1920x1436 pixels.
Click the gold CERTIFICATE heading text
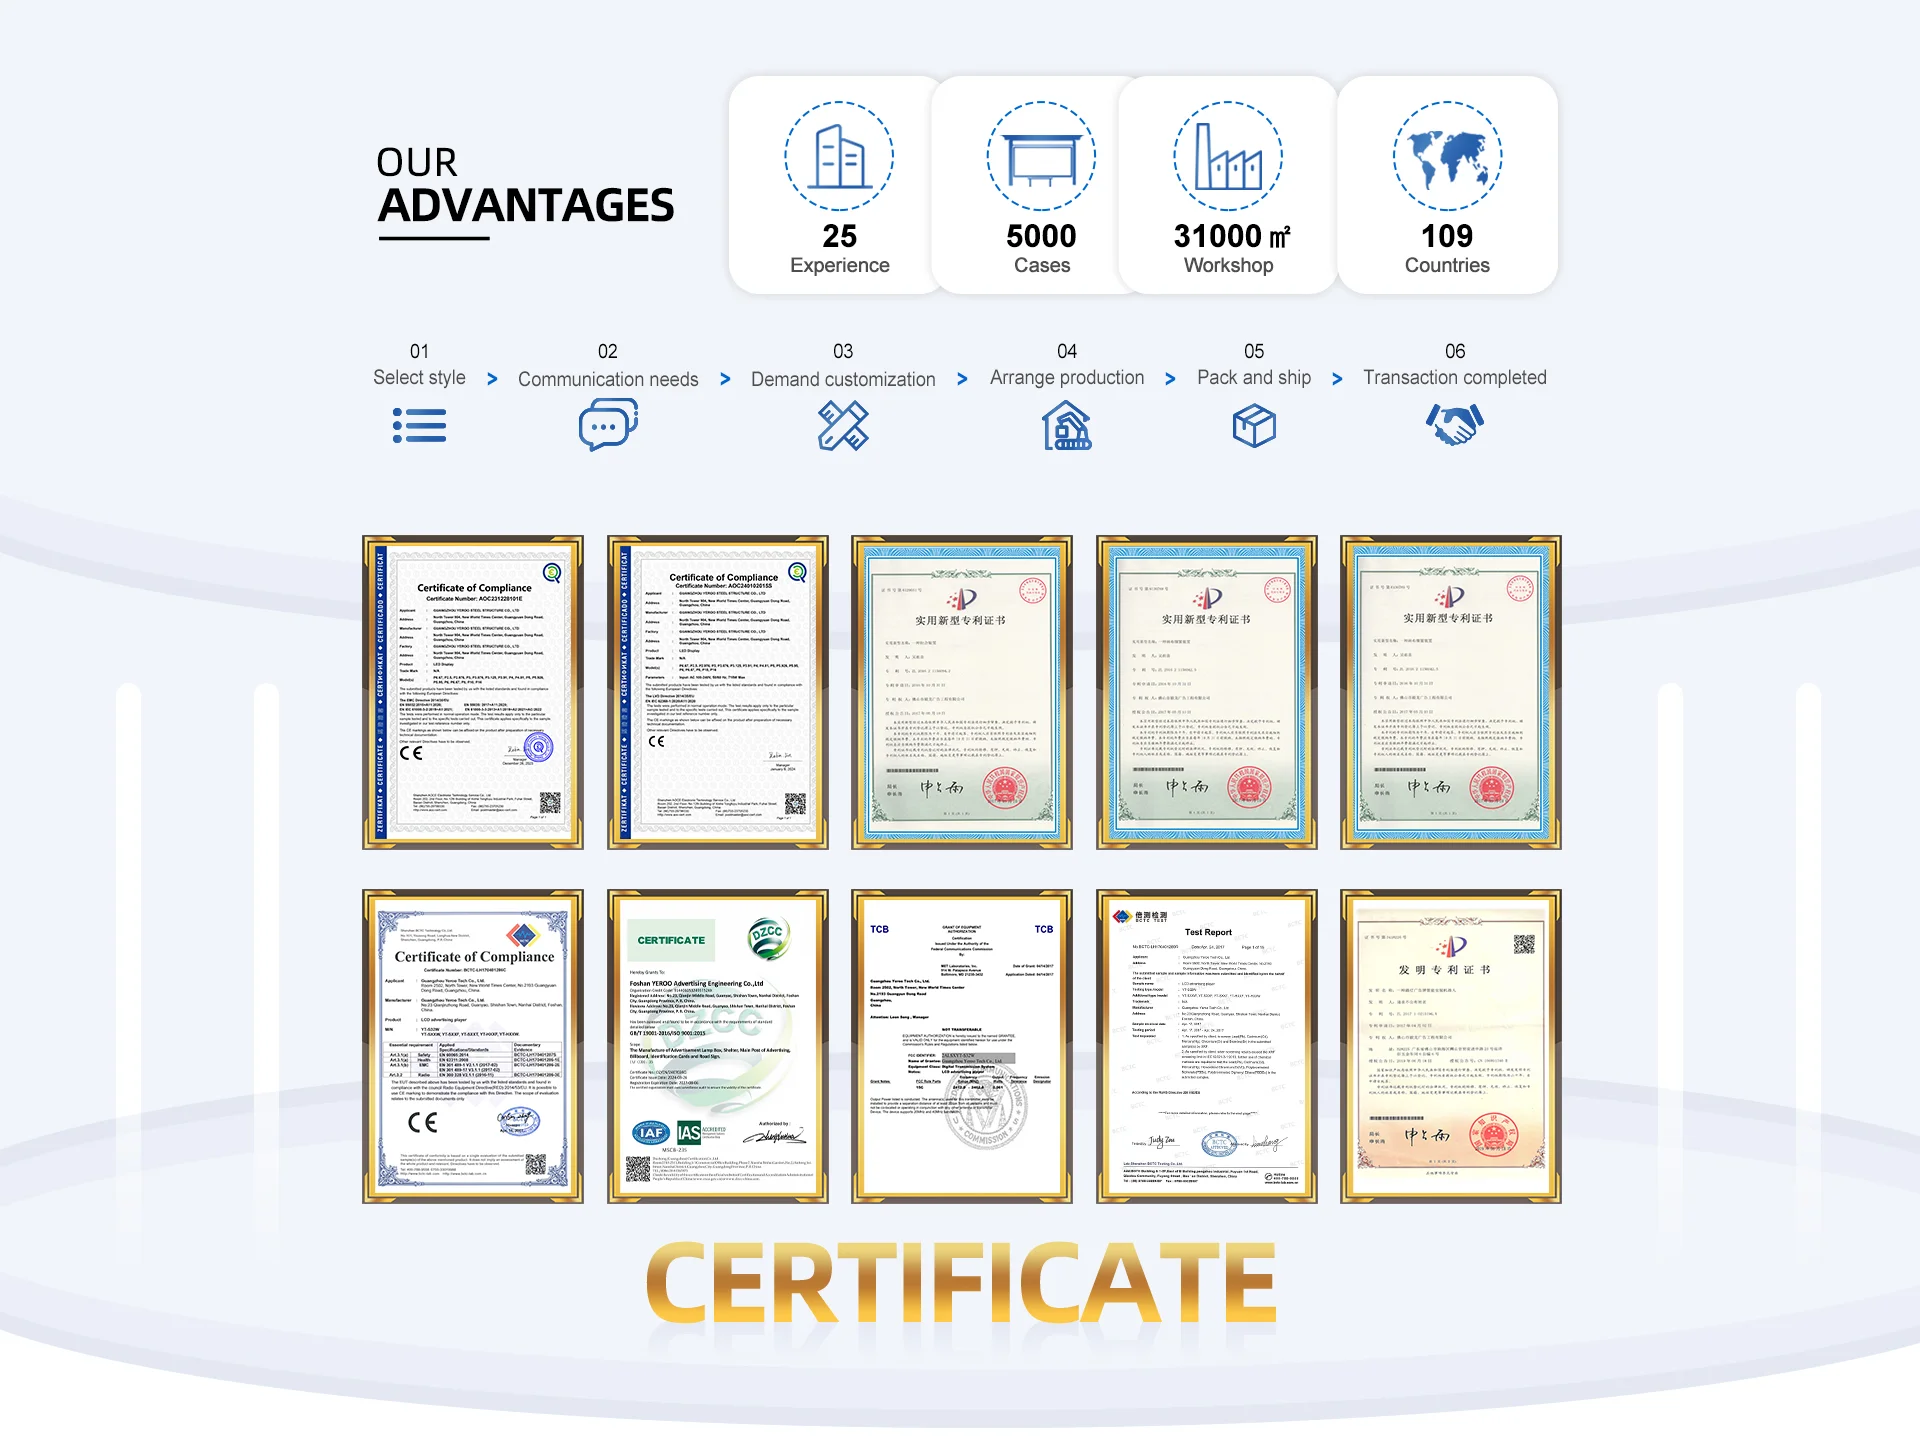[960, 1283]
